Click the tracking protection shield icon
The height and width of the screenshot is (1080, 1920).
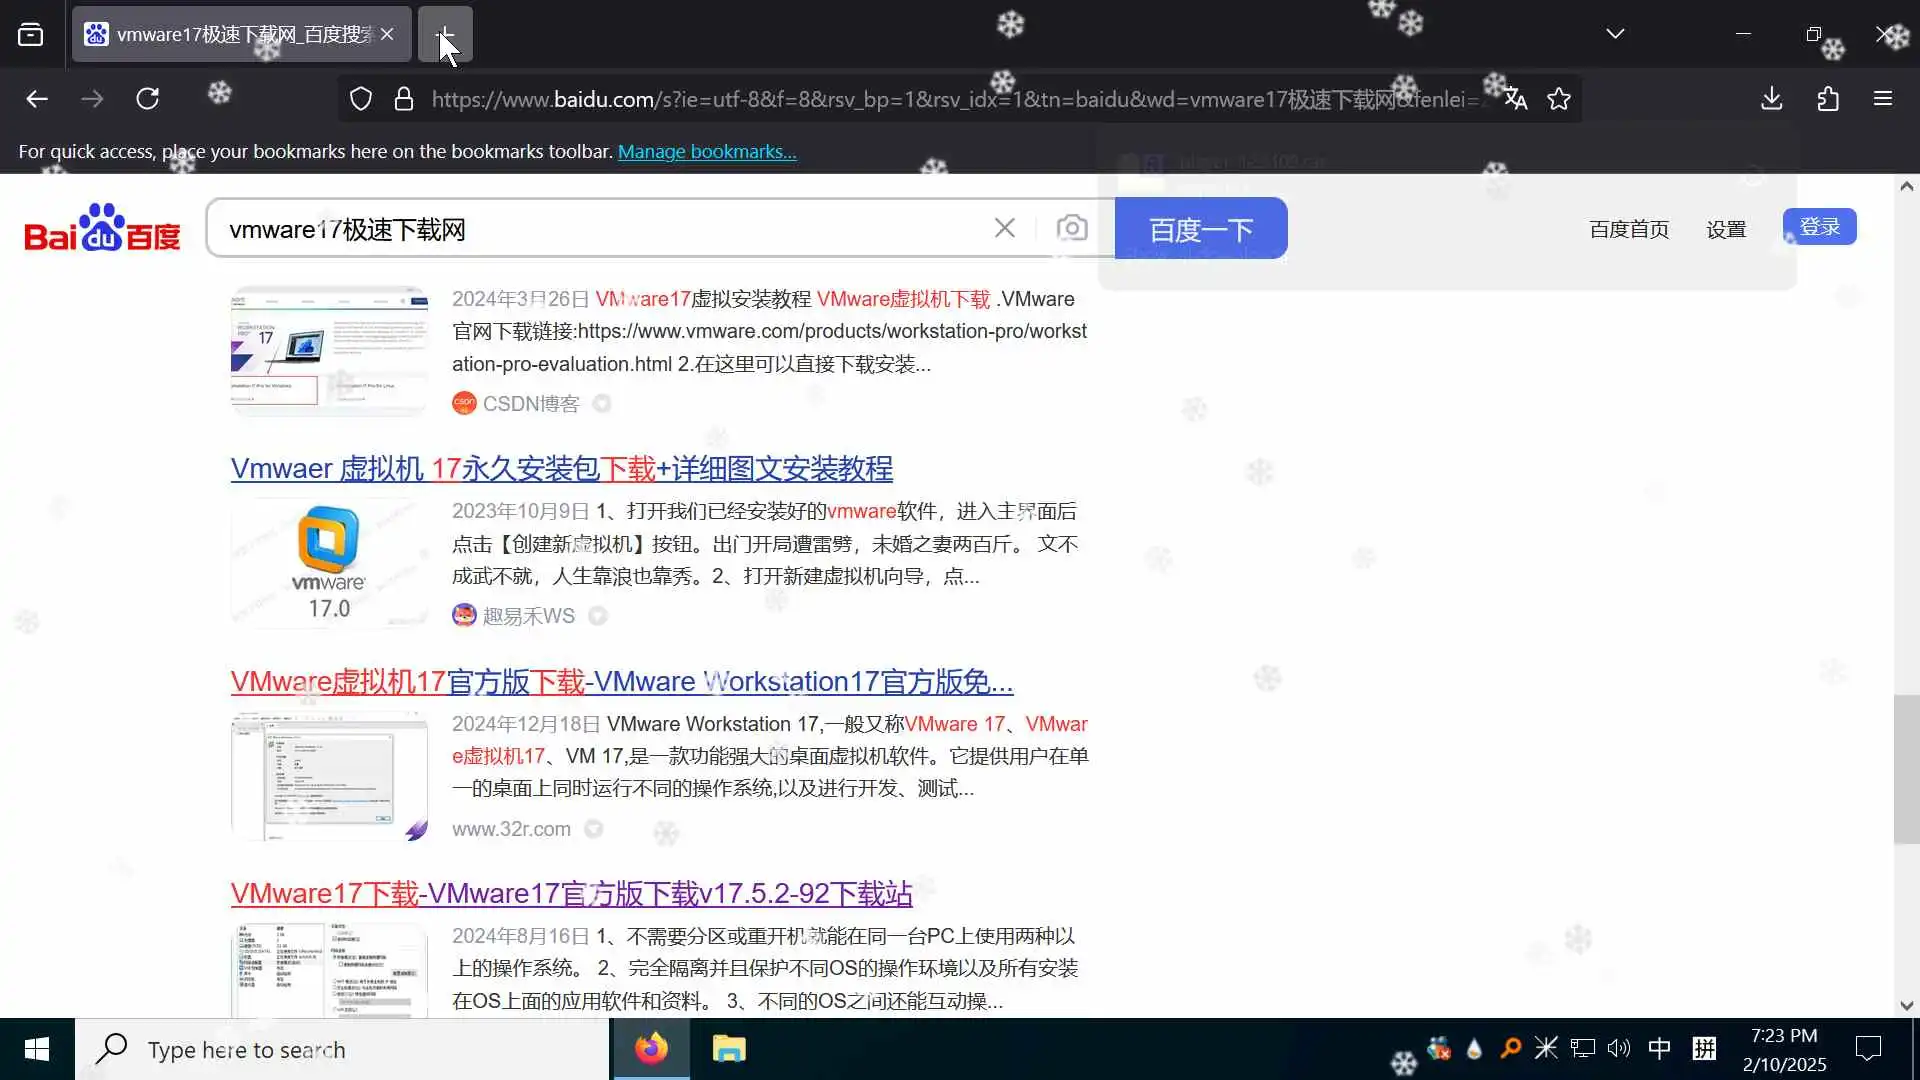coord(361,98)
